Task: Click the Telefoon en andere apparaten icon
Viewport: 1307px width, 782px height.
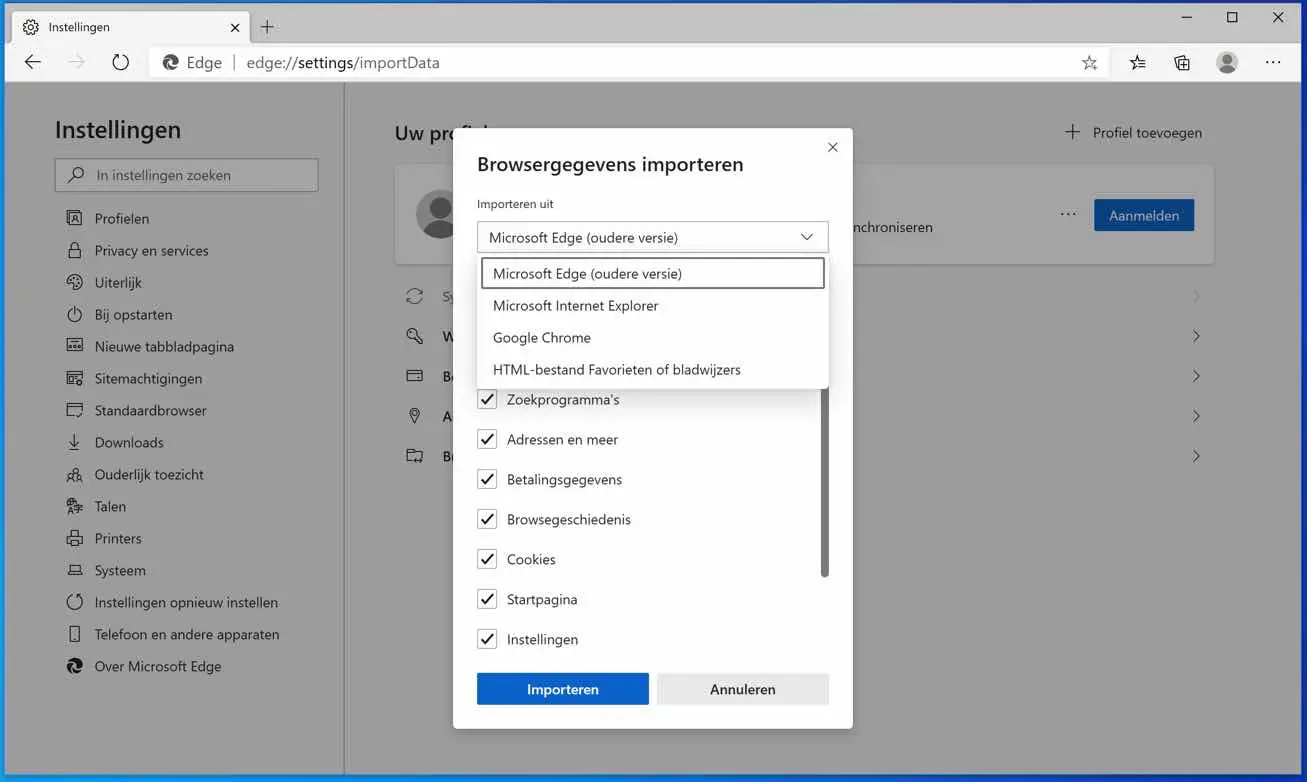Action: (x=74, y=634)
